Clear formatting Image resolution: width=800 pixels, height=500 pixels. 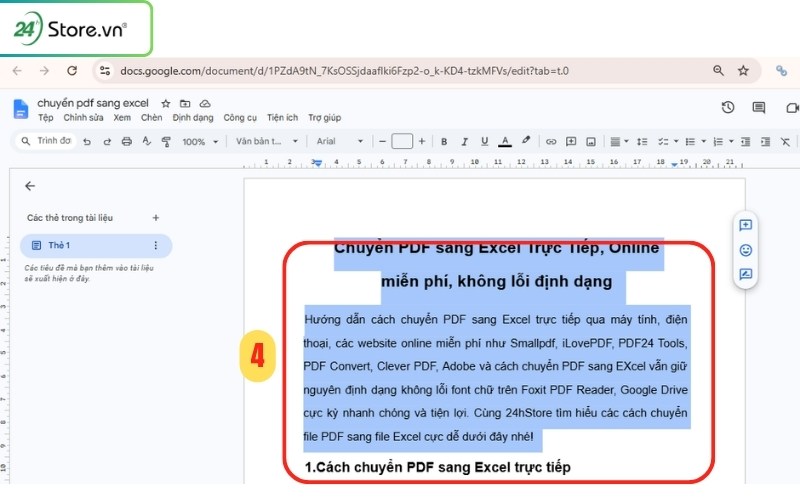pyautogui.click(x=785, y=142)
